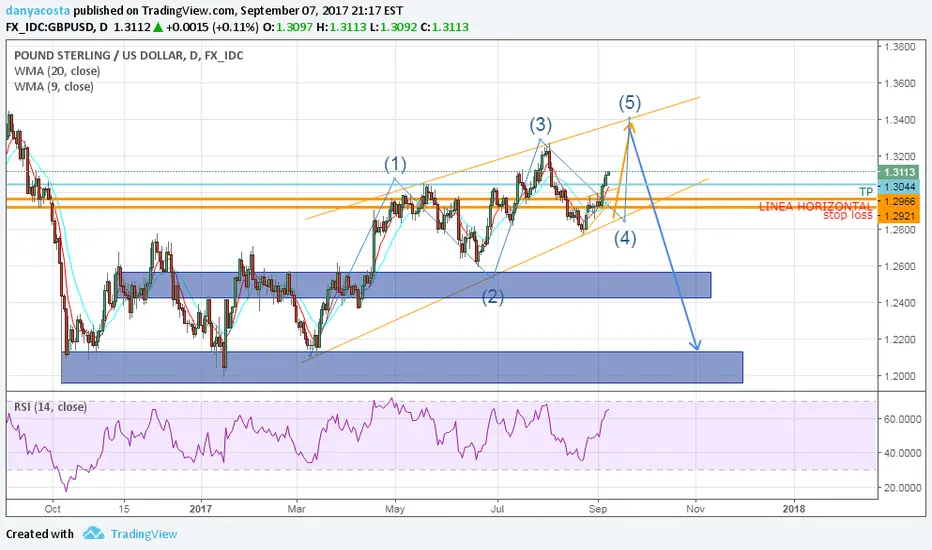Select the LINEA HORIZONTAL label
This screenshot has width=932, height=550.
(x=816, y=206)
